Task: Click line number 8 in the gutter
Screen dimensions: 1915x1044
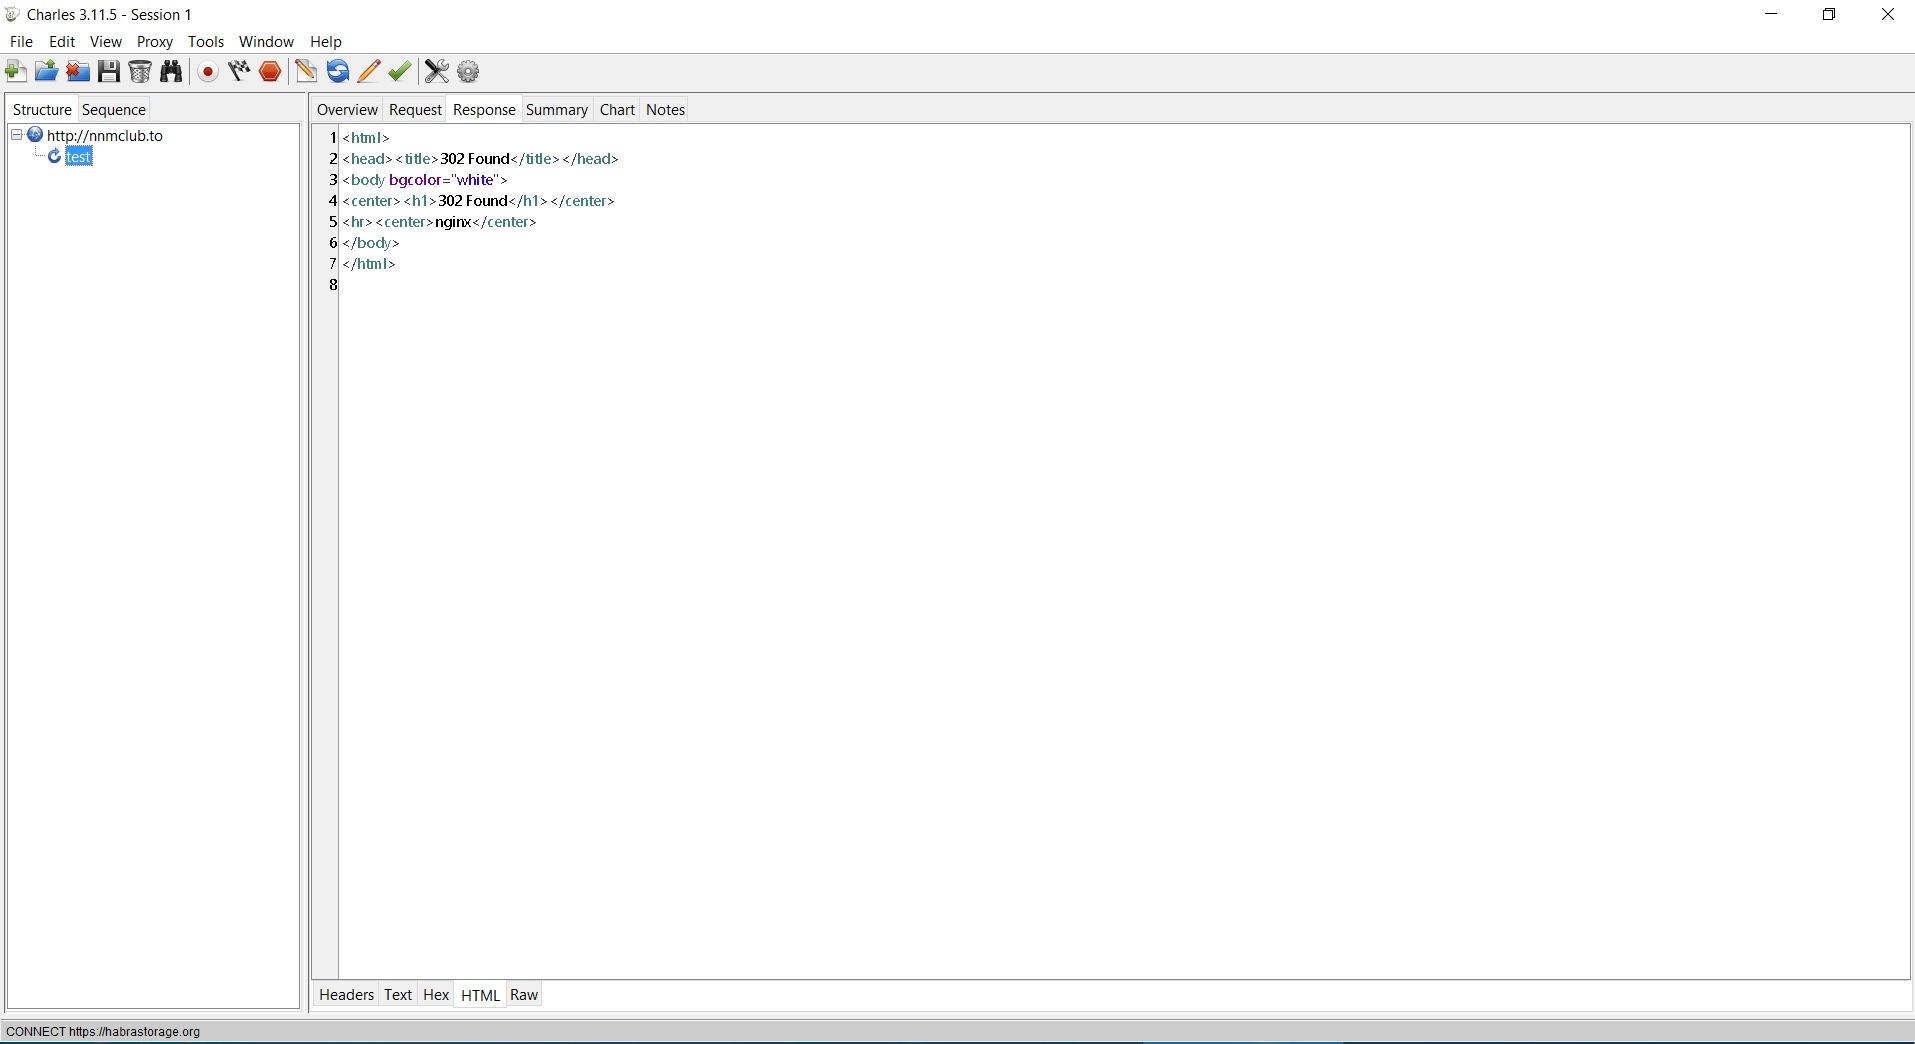Action: 333,285
